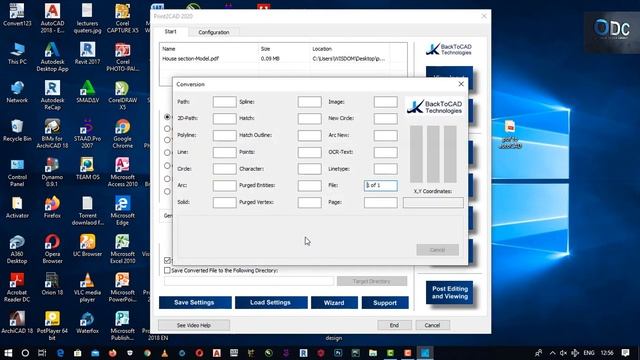The image size is (640, 360).
Task: Select the Recycle Bin icon
Action: tap(17, 130)
